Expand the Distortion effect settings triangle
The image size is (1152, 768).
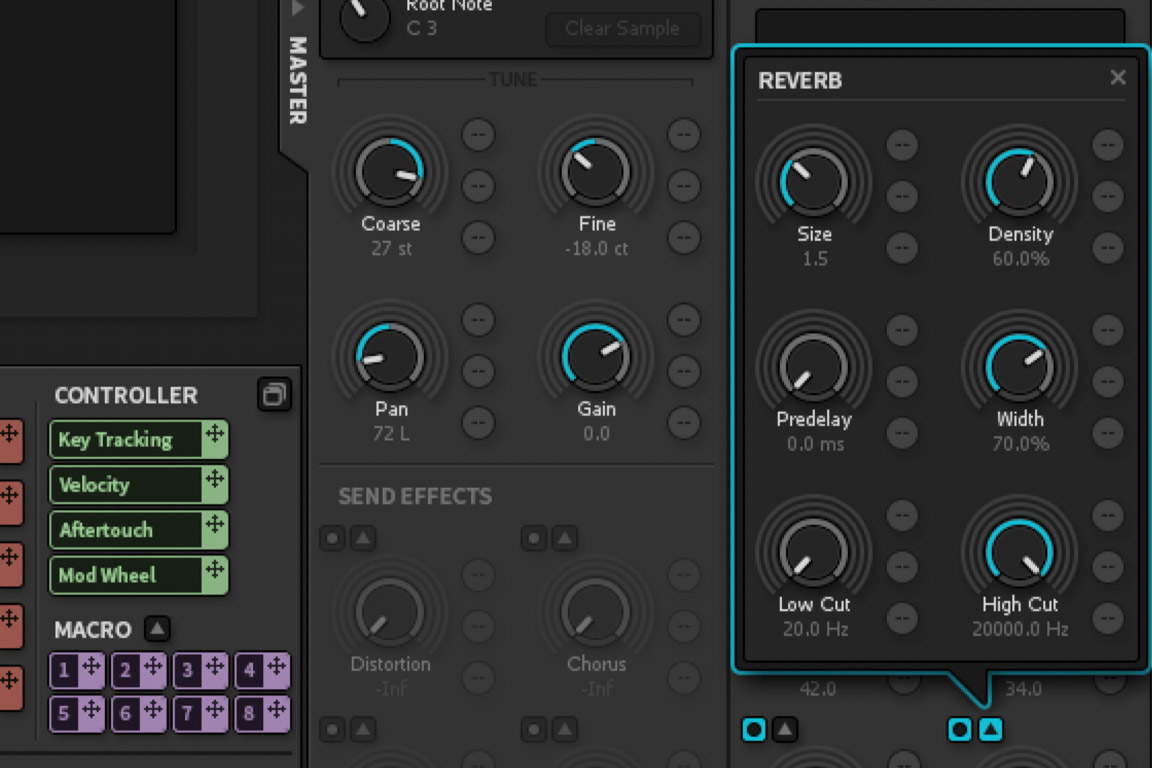point(363,538)
